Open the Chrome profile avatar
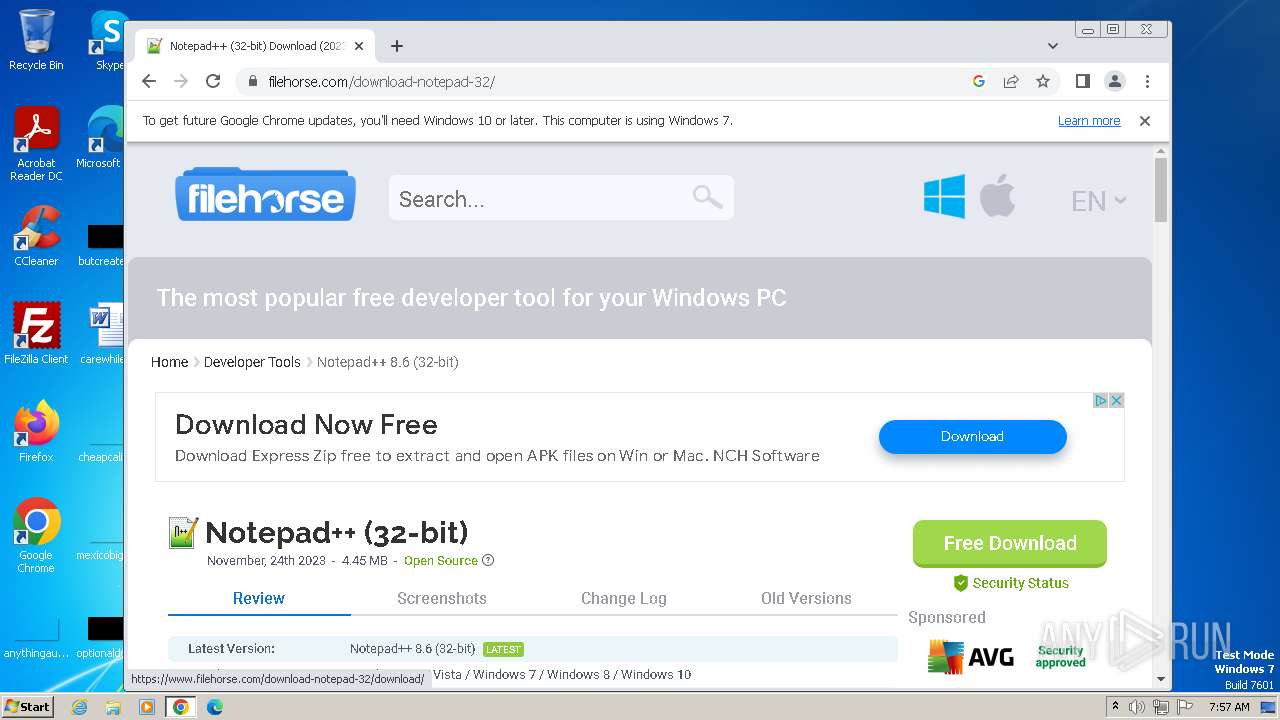 click(x=1114, y=81)
